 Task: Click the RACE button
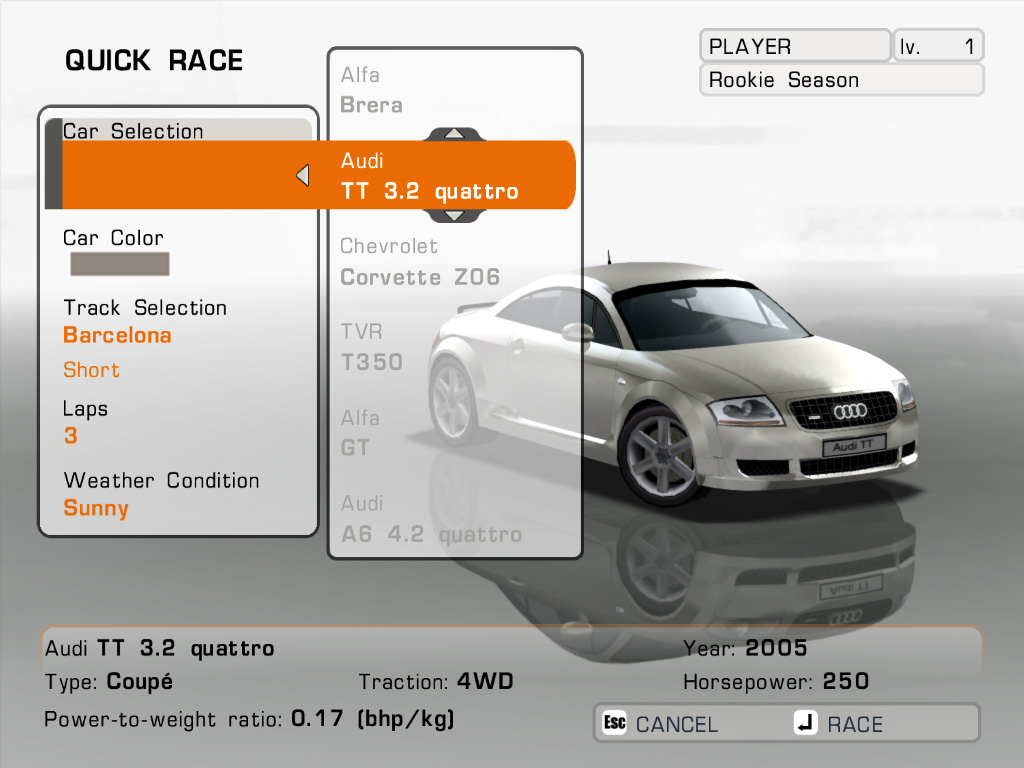coord(840,724)
